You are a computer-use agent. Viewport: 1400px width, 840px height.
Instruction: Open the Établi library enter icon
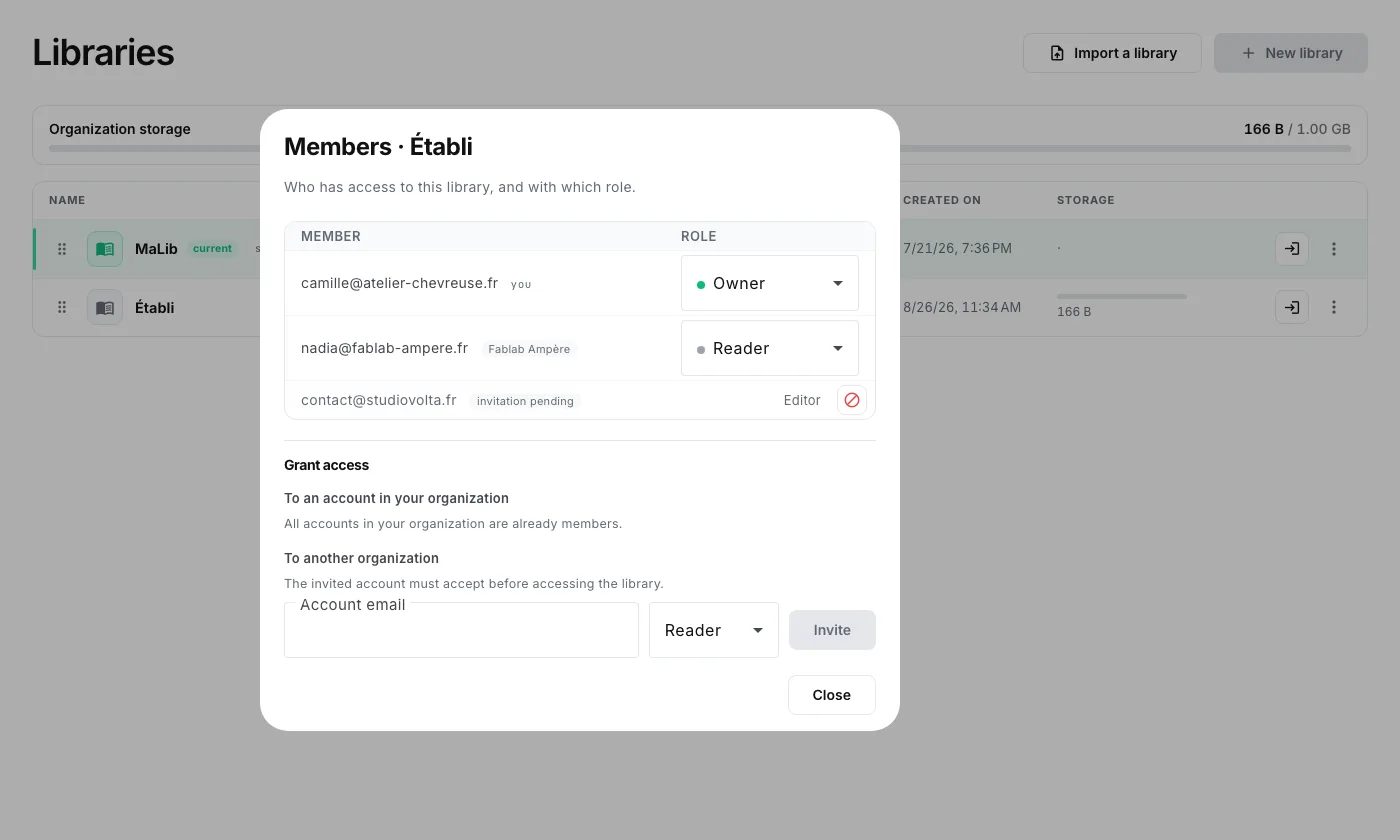point(1292,307)
